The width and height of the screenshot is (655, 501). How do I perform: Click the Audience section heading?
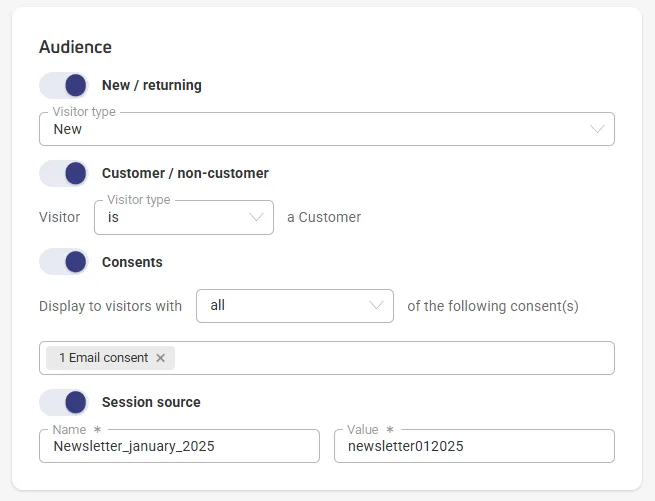click(x=75, y=47)
